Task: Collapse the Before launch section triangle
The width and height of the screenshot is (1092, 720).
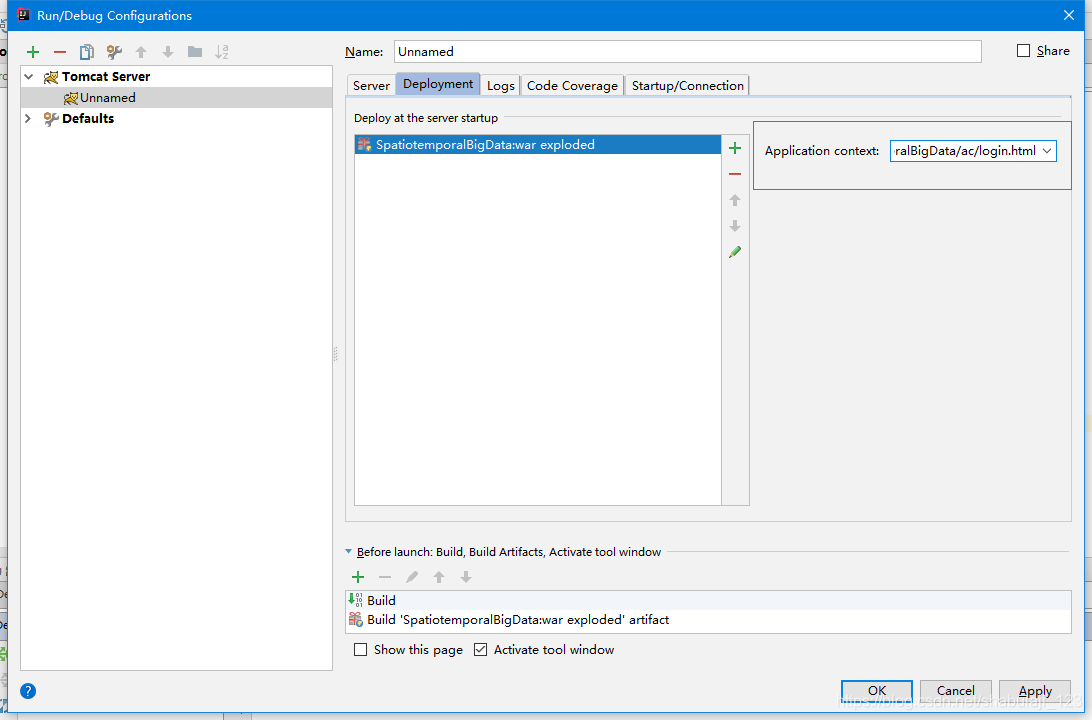Action: pos(348,551)
